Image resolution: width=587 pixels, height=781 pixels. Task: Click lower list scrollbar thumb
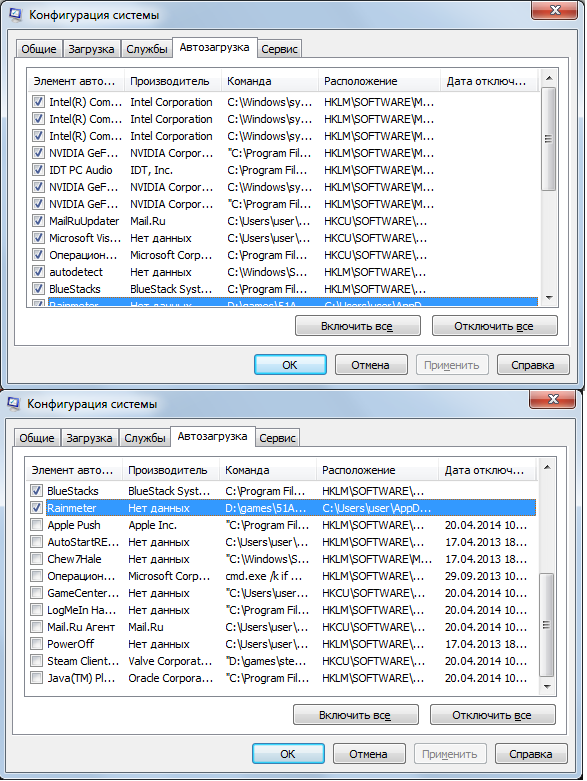(547, 625)
